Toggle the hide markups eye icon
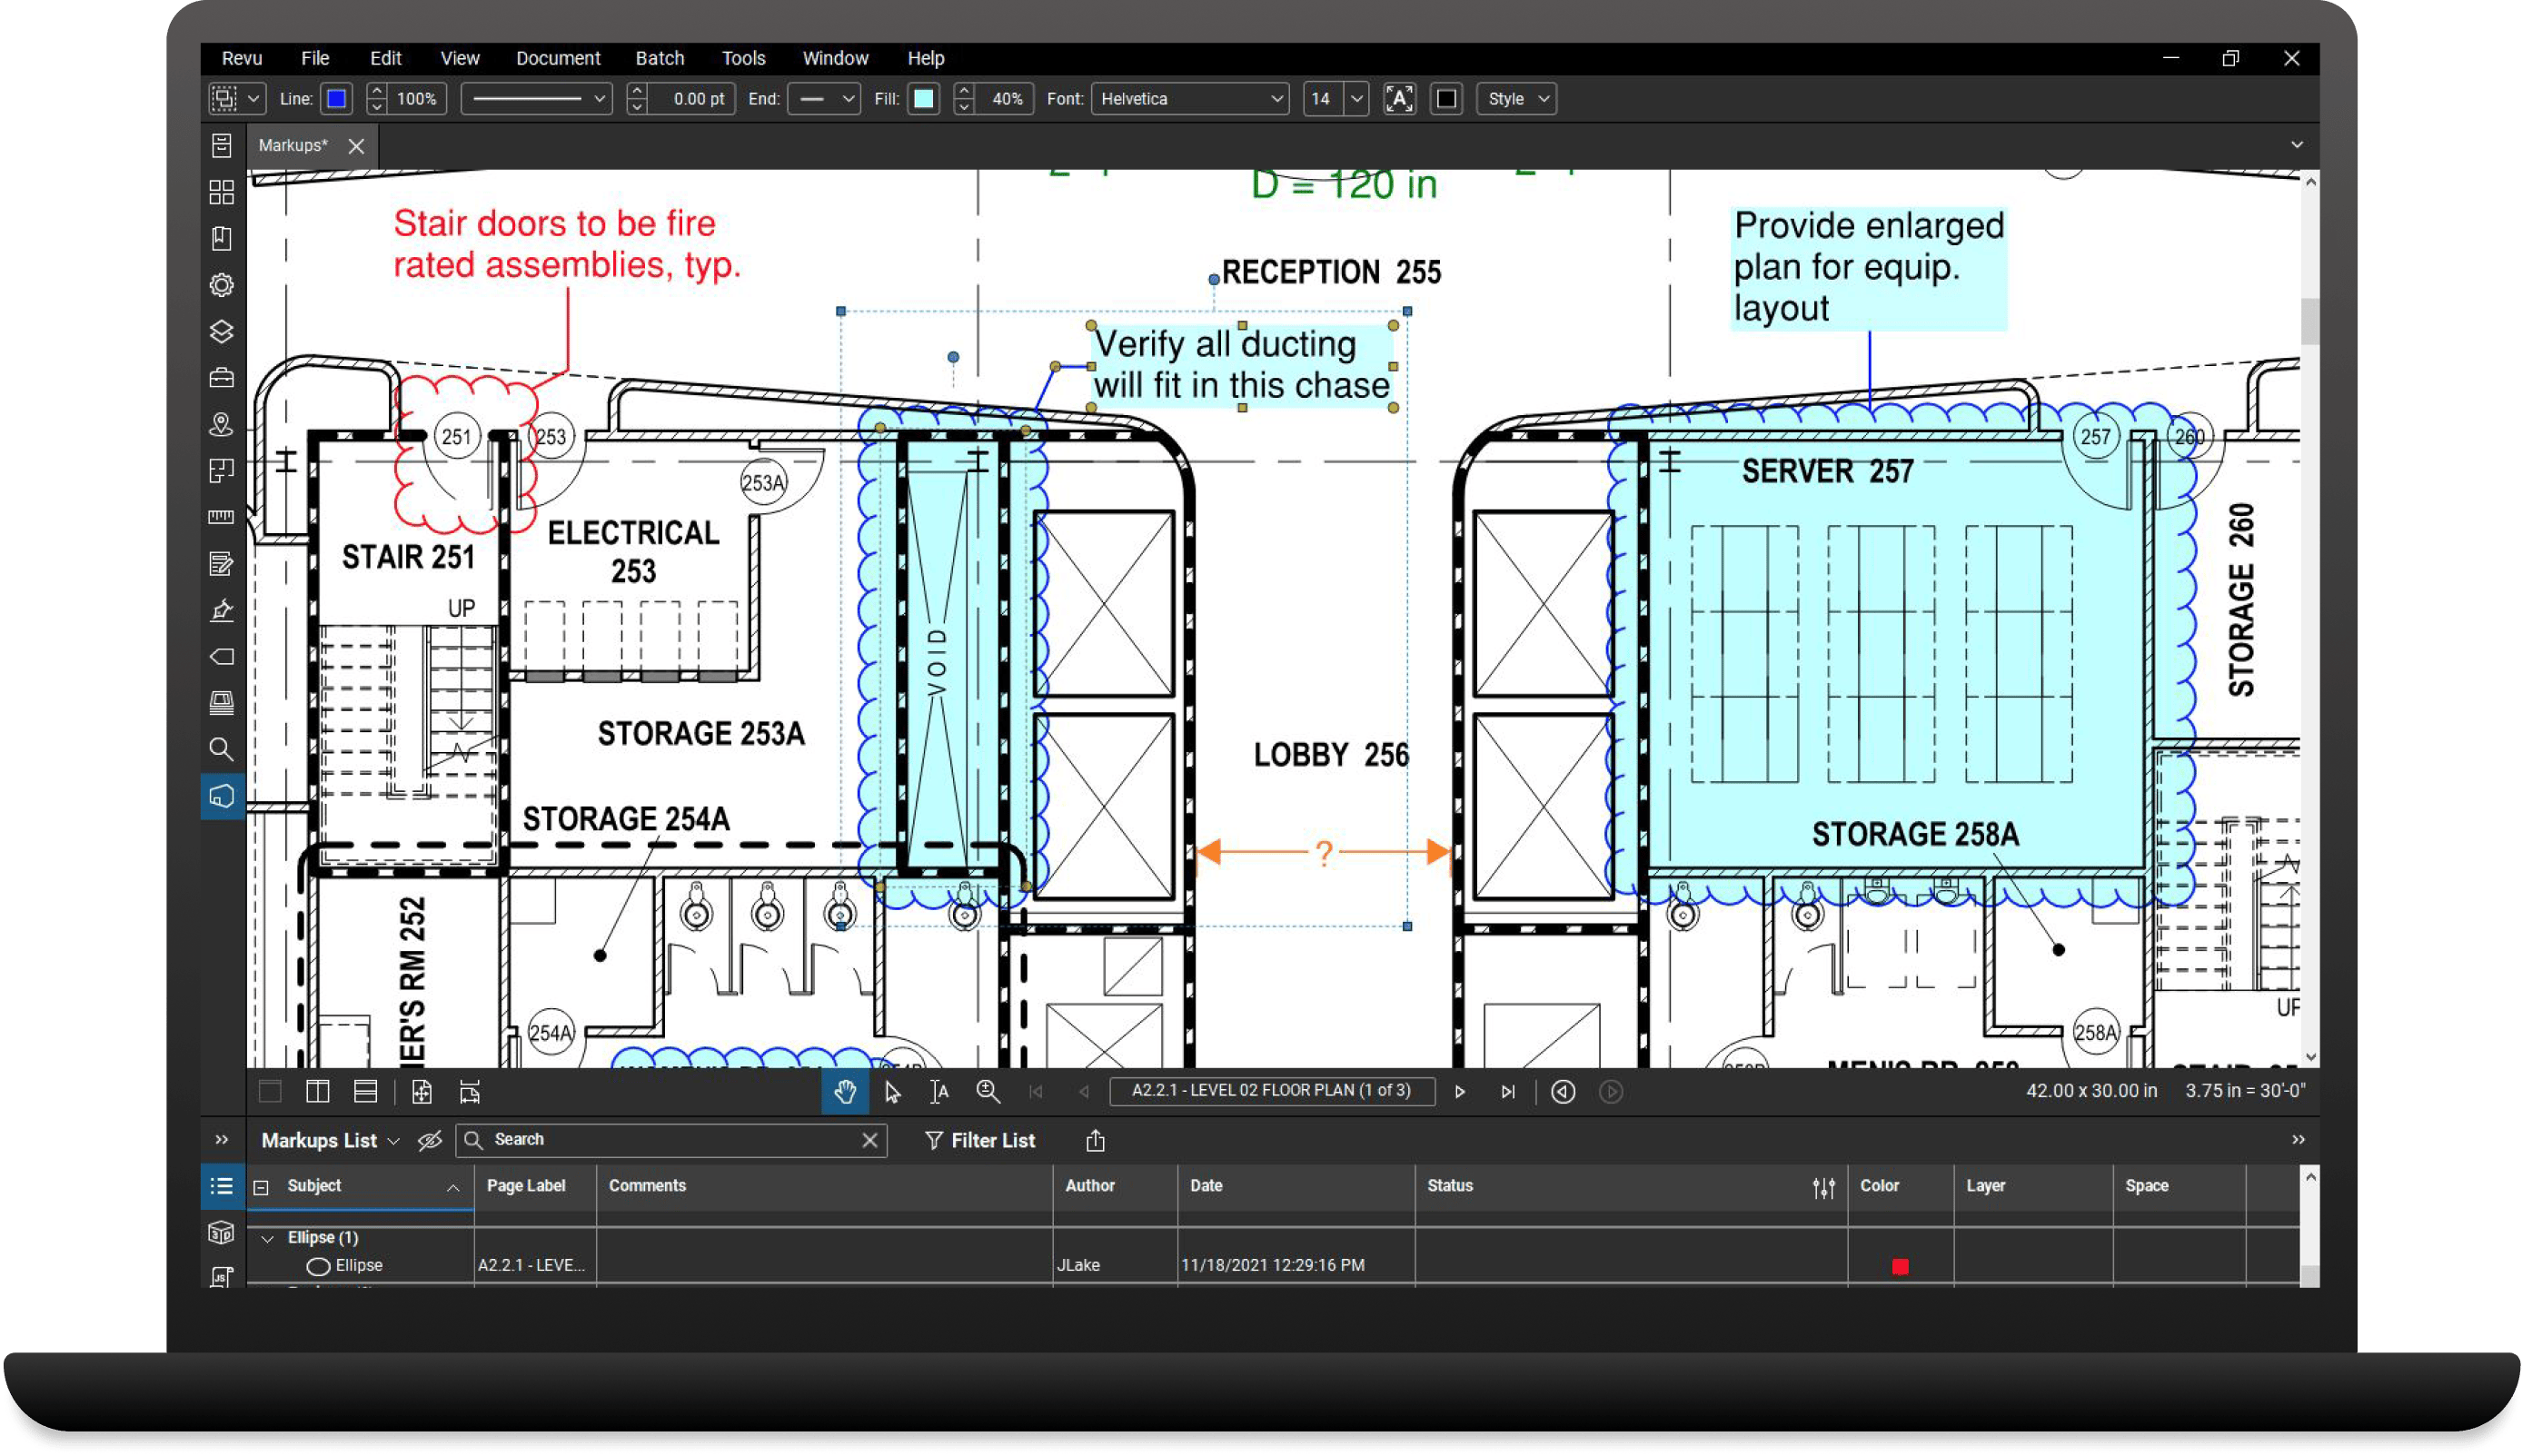 (430, 1140)
